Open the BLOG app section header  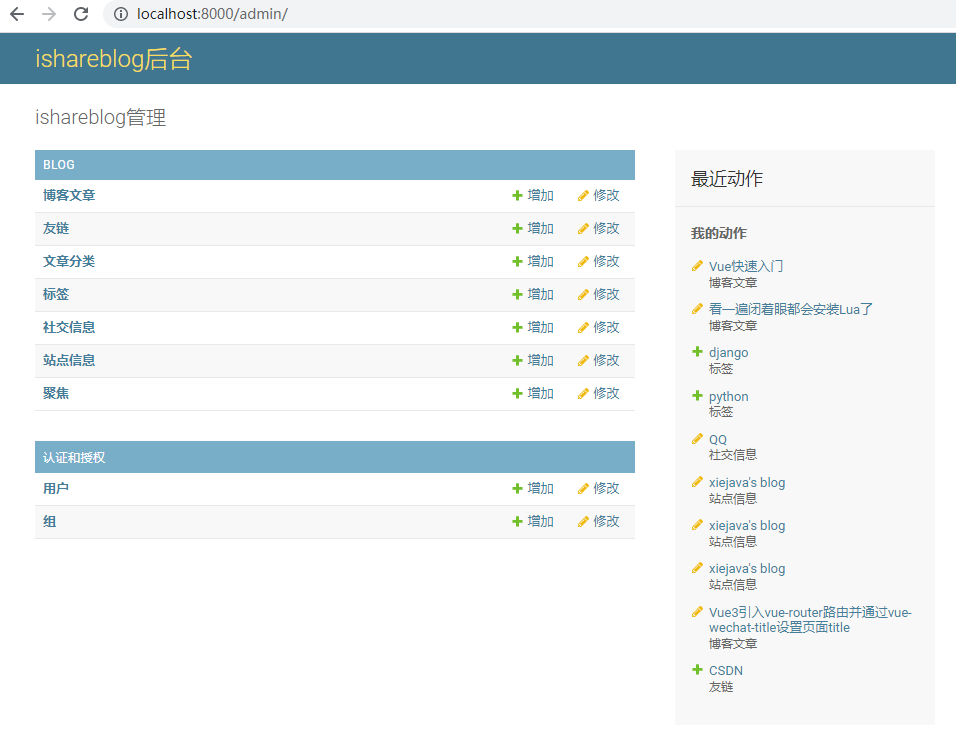click(59, 165)
